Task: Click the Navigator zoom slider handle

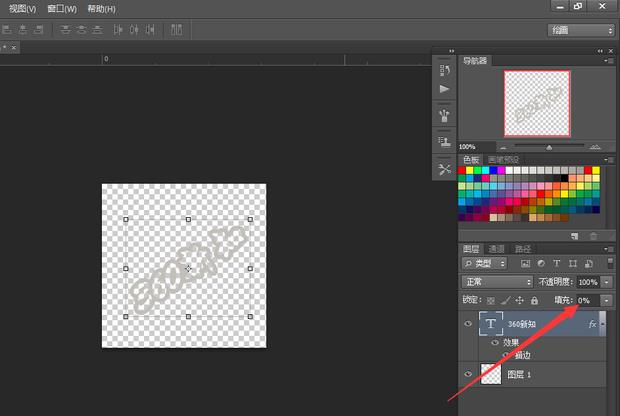Action: point(549,147)
